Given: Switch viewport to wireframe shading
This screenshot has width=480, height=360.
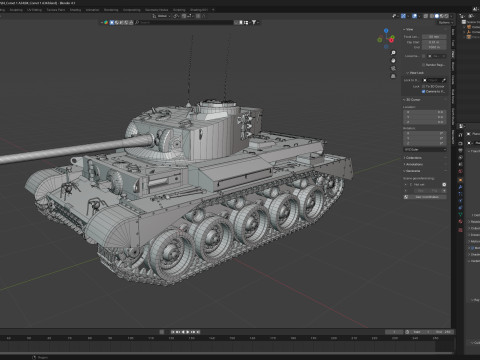Looking at the screenshot, I should coord(432,16).
